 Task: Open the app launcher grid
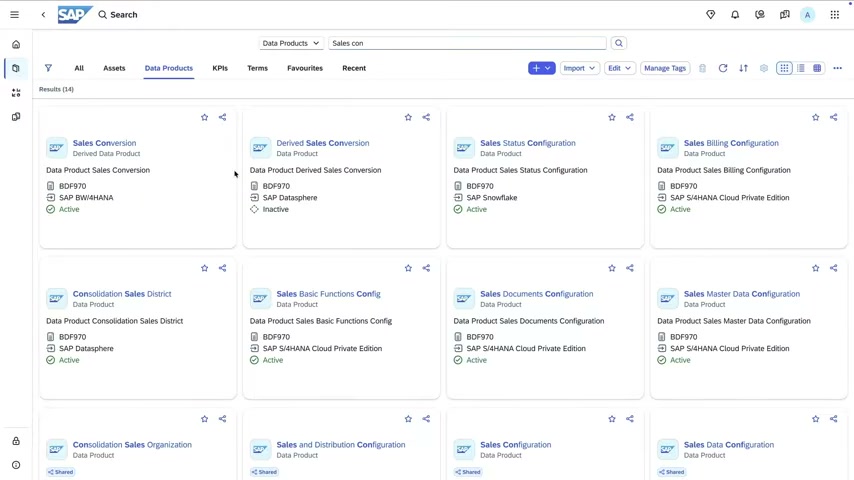tap(835, 15)
